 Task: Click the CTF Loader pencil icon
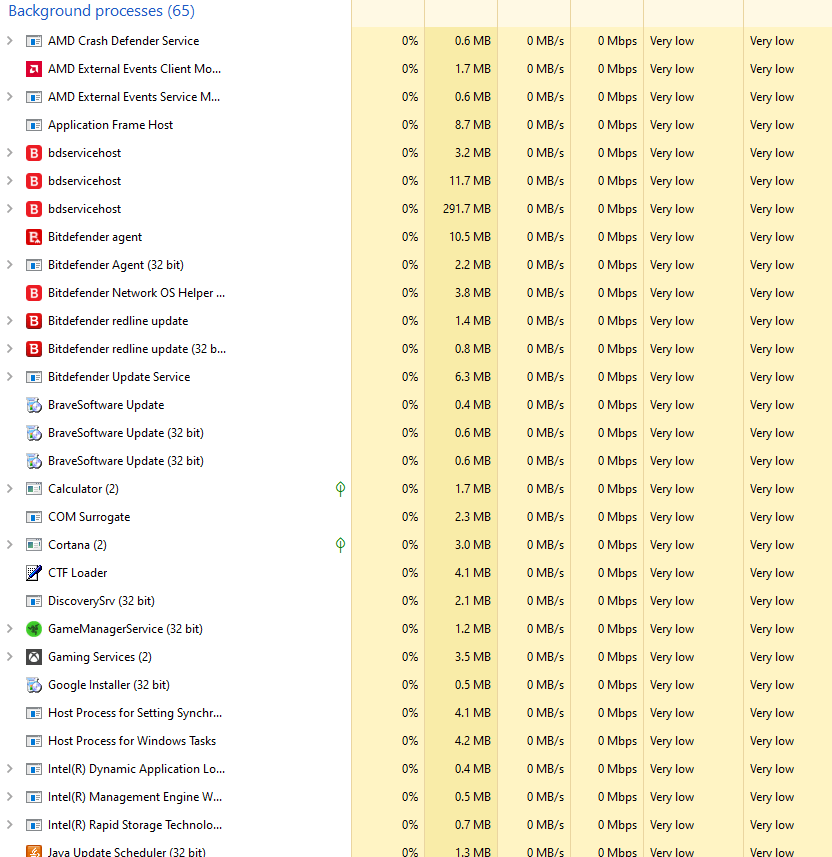coord(34,573)
